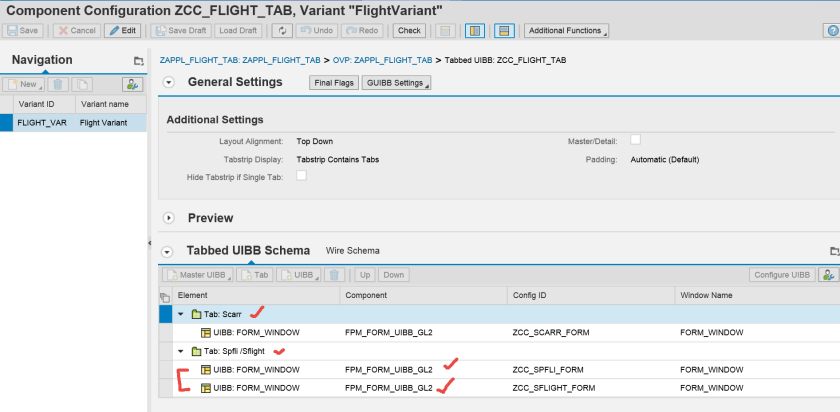Click the ZCC_SFLIGHT_FORM config ID cell
This screenshot has height=412, width=840.
(591, 388)
